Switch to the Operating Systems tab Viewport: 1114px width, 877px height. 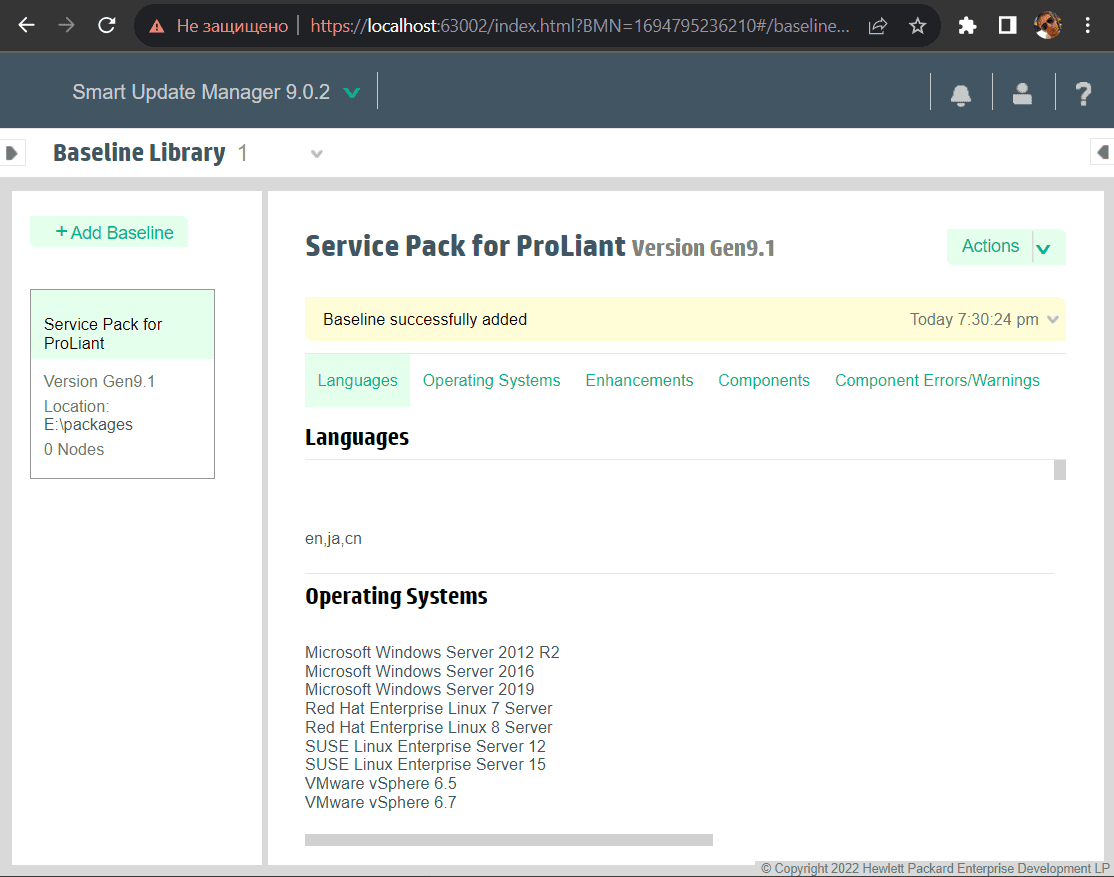click(x=492, y=380)
